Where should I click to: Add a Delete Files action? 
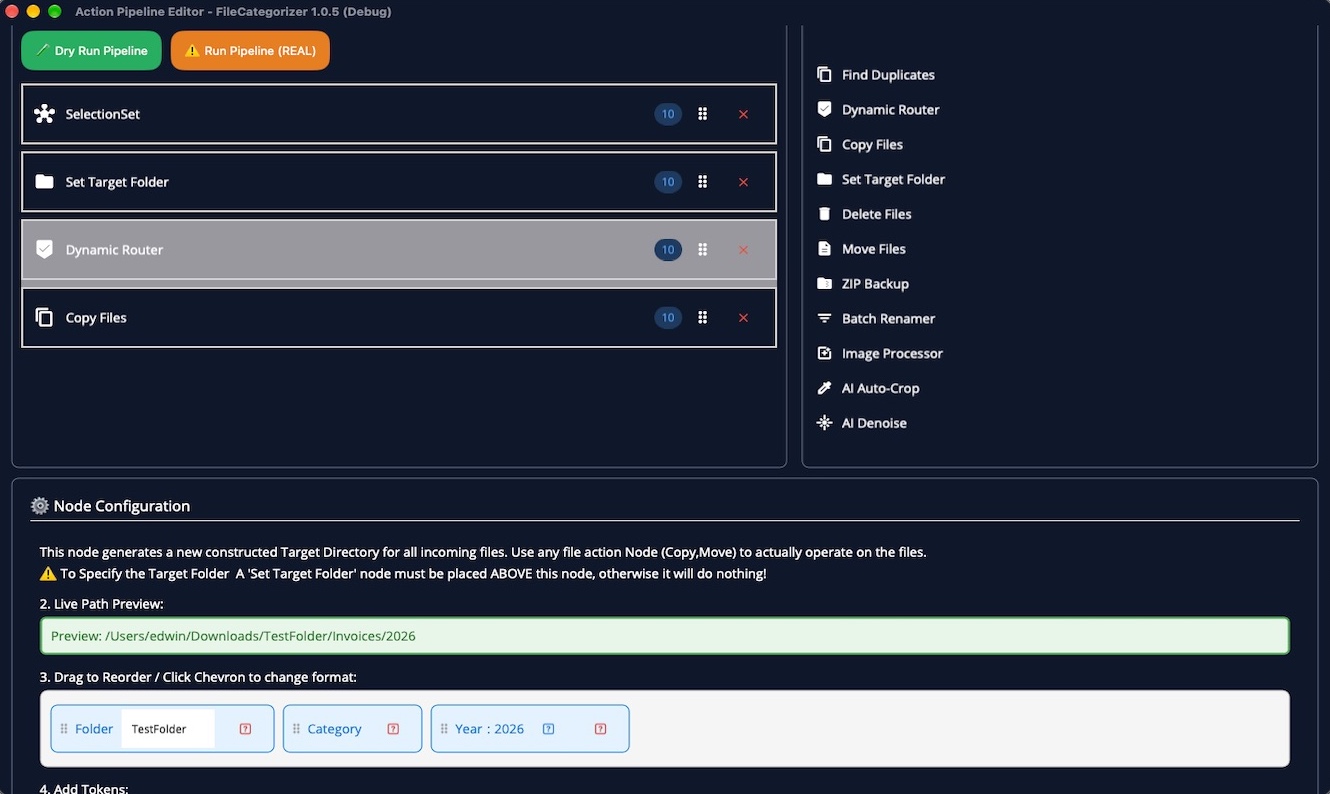(x=877, y=214)
